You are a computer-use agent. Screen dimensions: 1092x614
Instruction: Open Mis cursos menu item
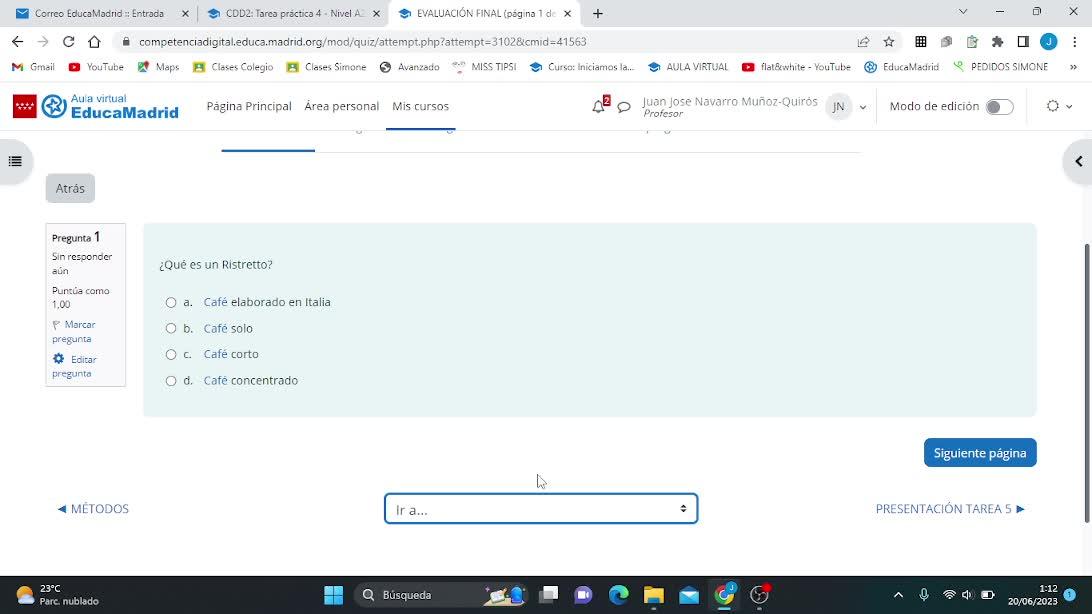click(x=420, y=107)
